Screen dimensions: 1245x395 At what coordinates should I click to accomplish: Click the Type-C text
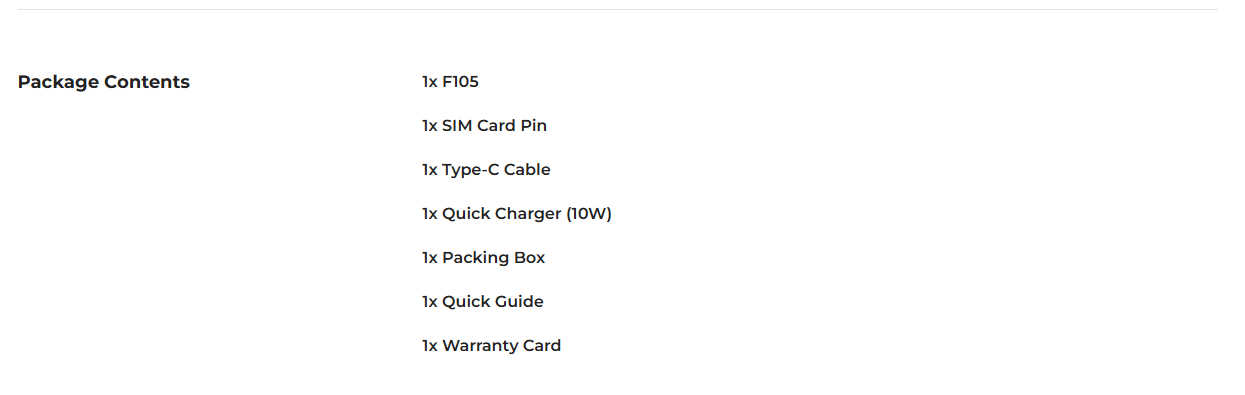(470, 170)
